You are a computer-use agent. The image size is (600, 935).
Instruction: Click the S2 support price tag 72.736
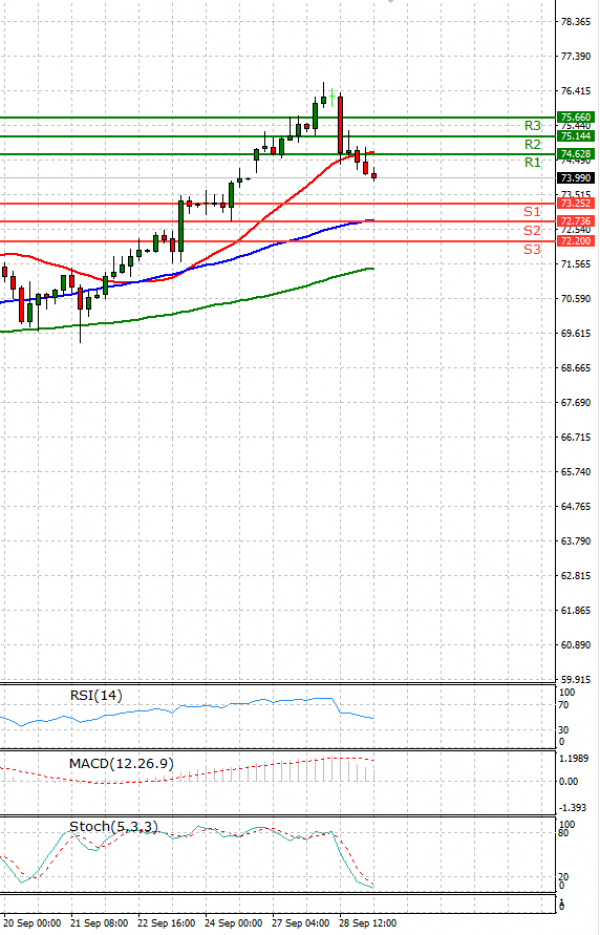(576, 221)
